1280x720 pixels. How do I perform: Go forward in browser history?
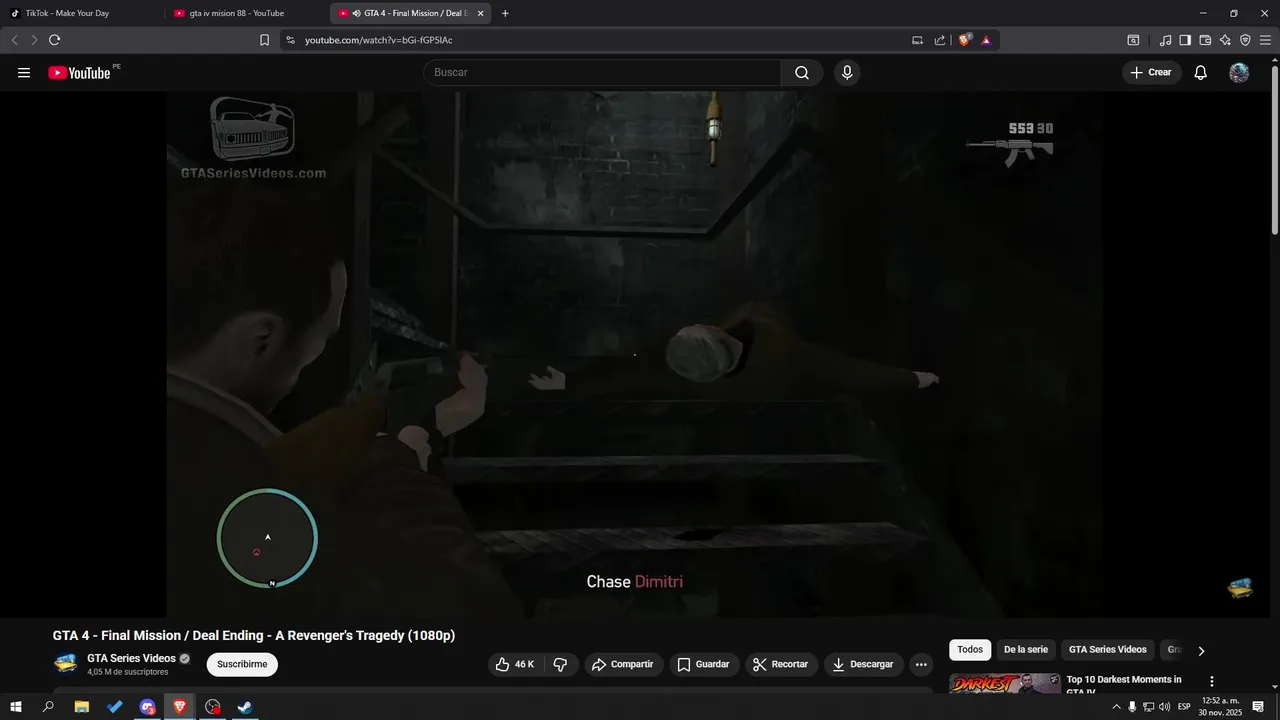[x=34, y=40]
